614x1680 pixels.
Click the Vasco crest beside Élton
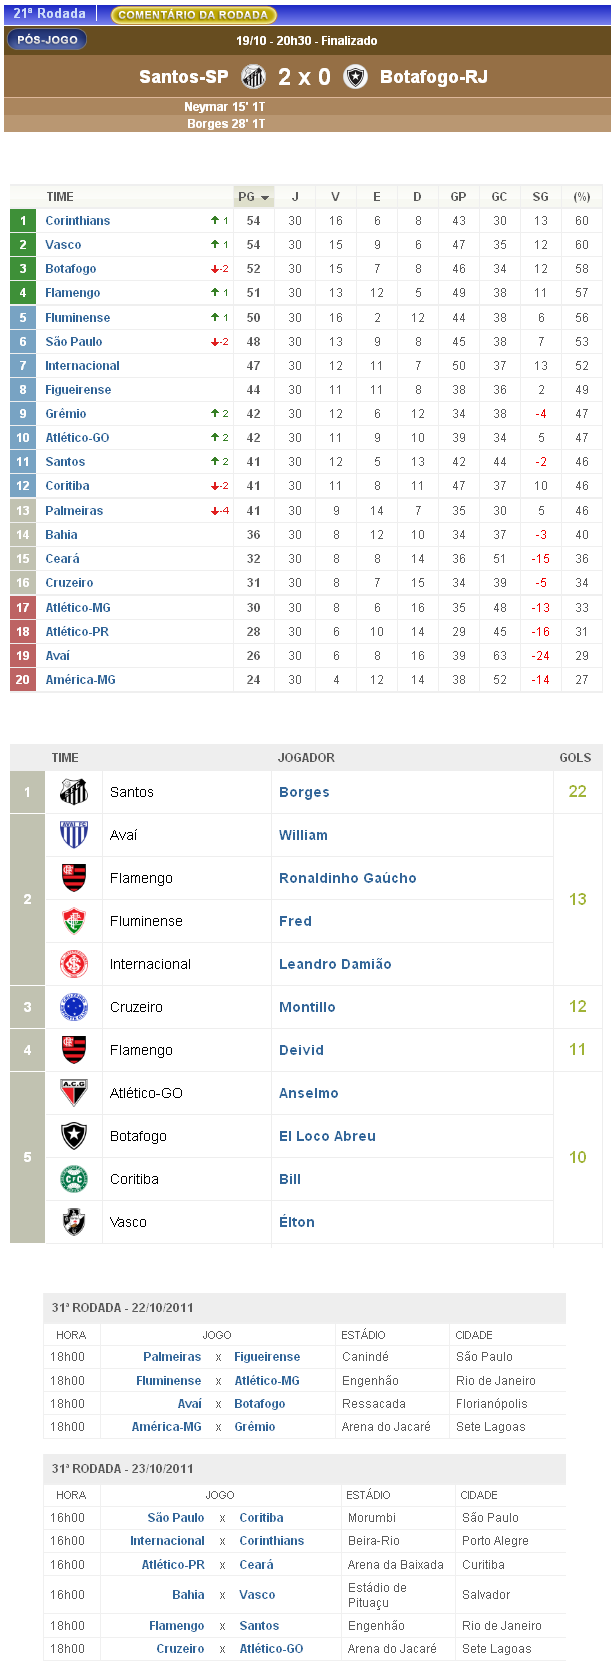click(x=74, y=1222)
